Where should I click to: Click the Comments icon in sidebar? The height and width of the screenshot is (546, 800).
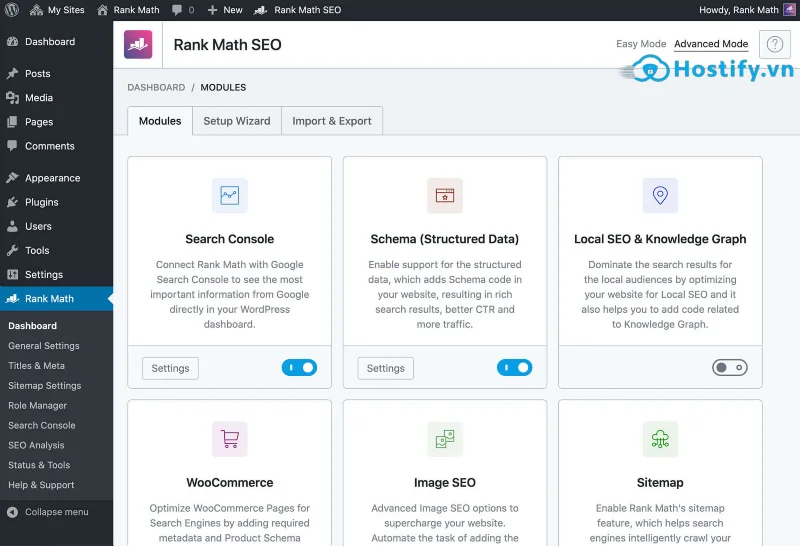[x=12, y=146]
